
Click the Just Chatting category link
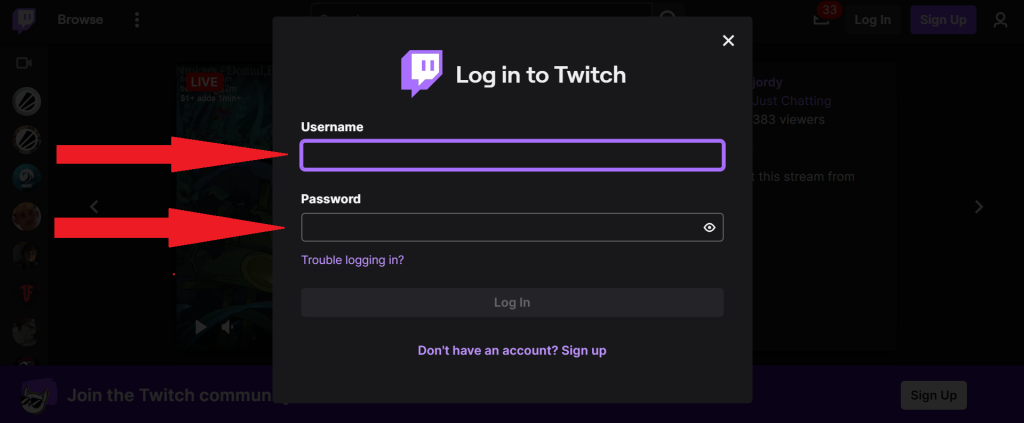791,101
